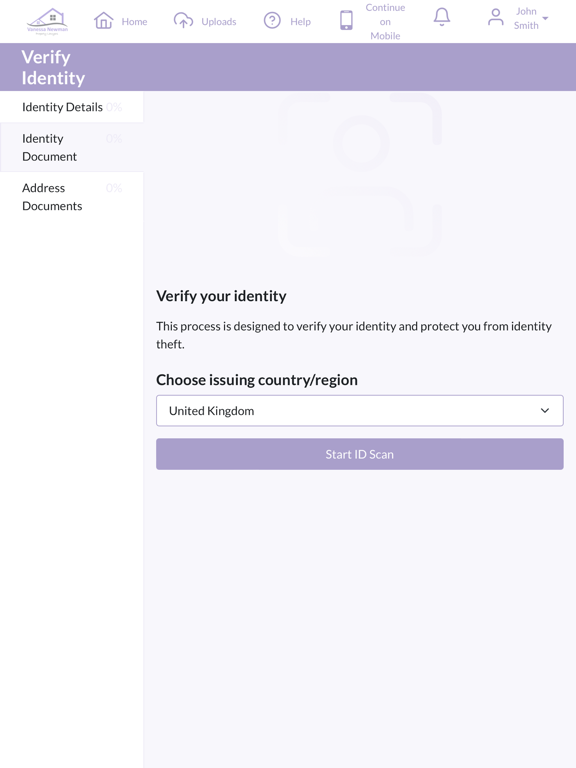The height and width of the screenshot is (768, 576).
Task: Open the Home link text
Action: [x=134, y=22]
